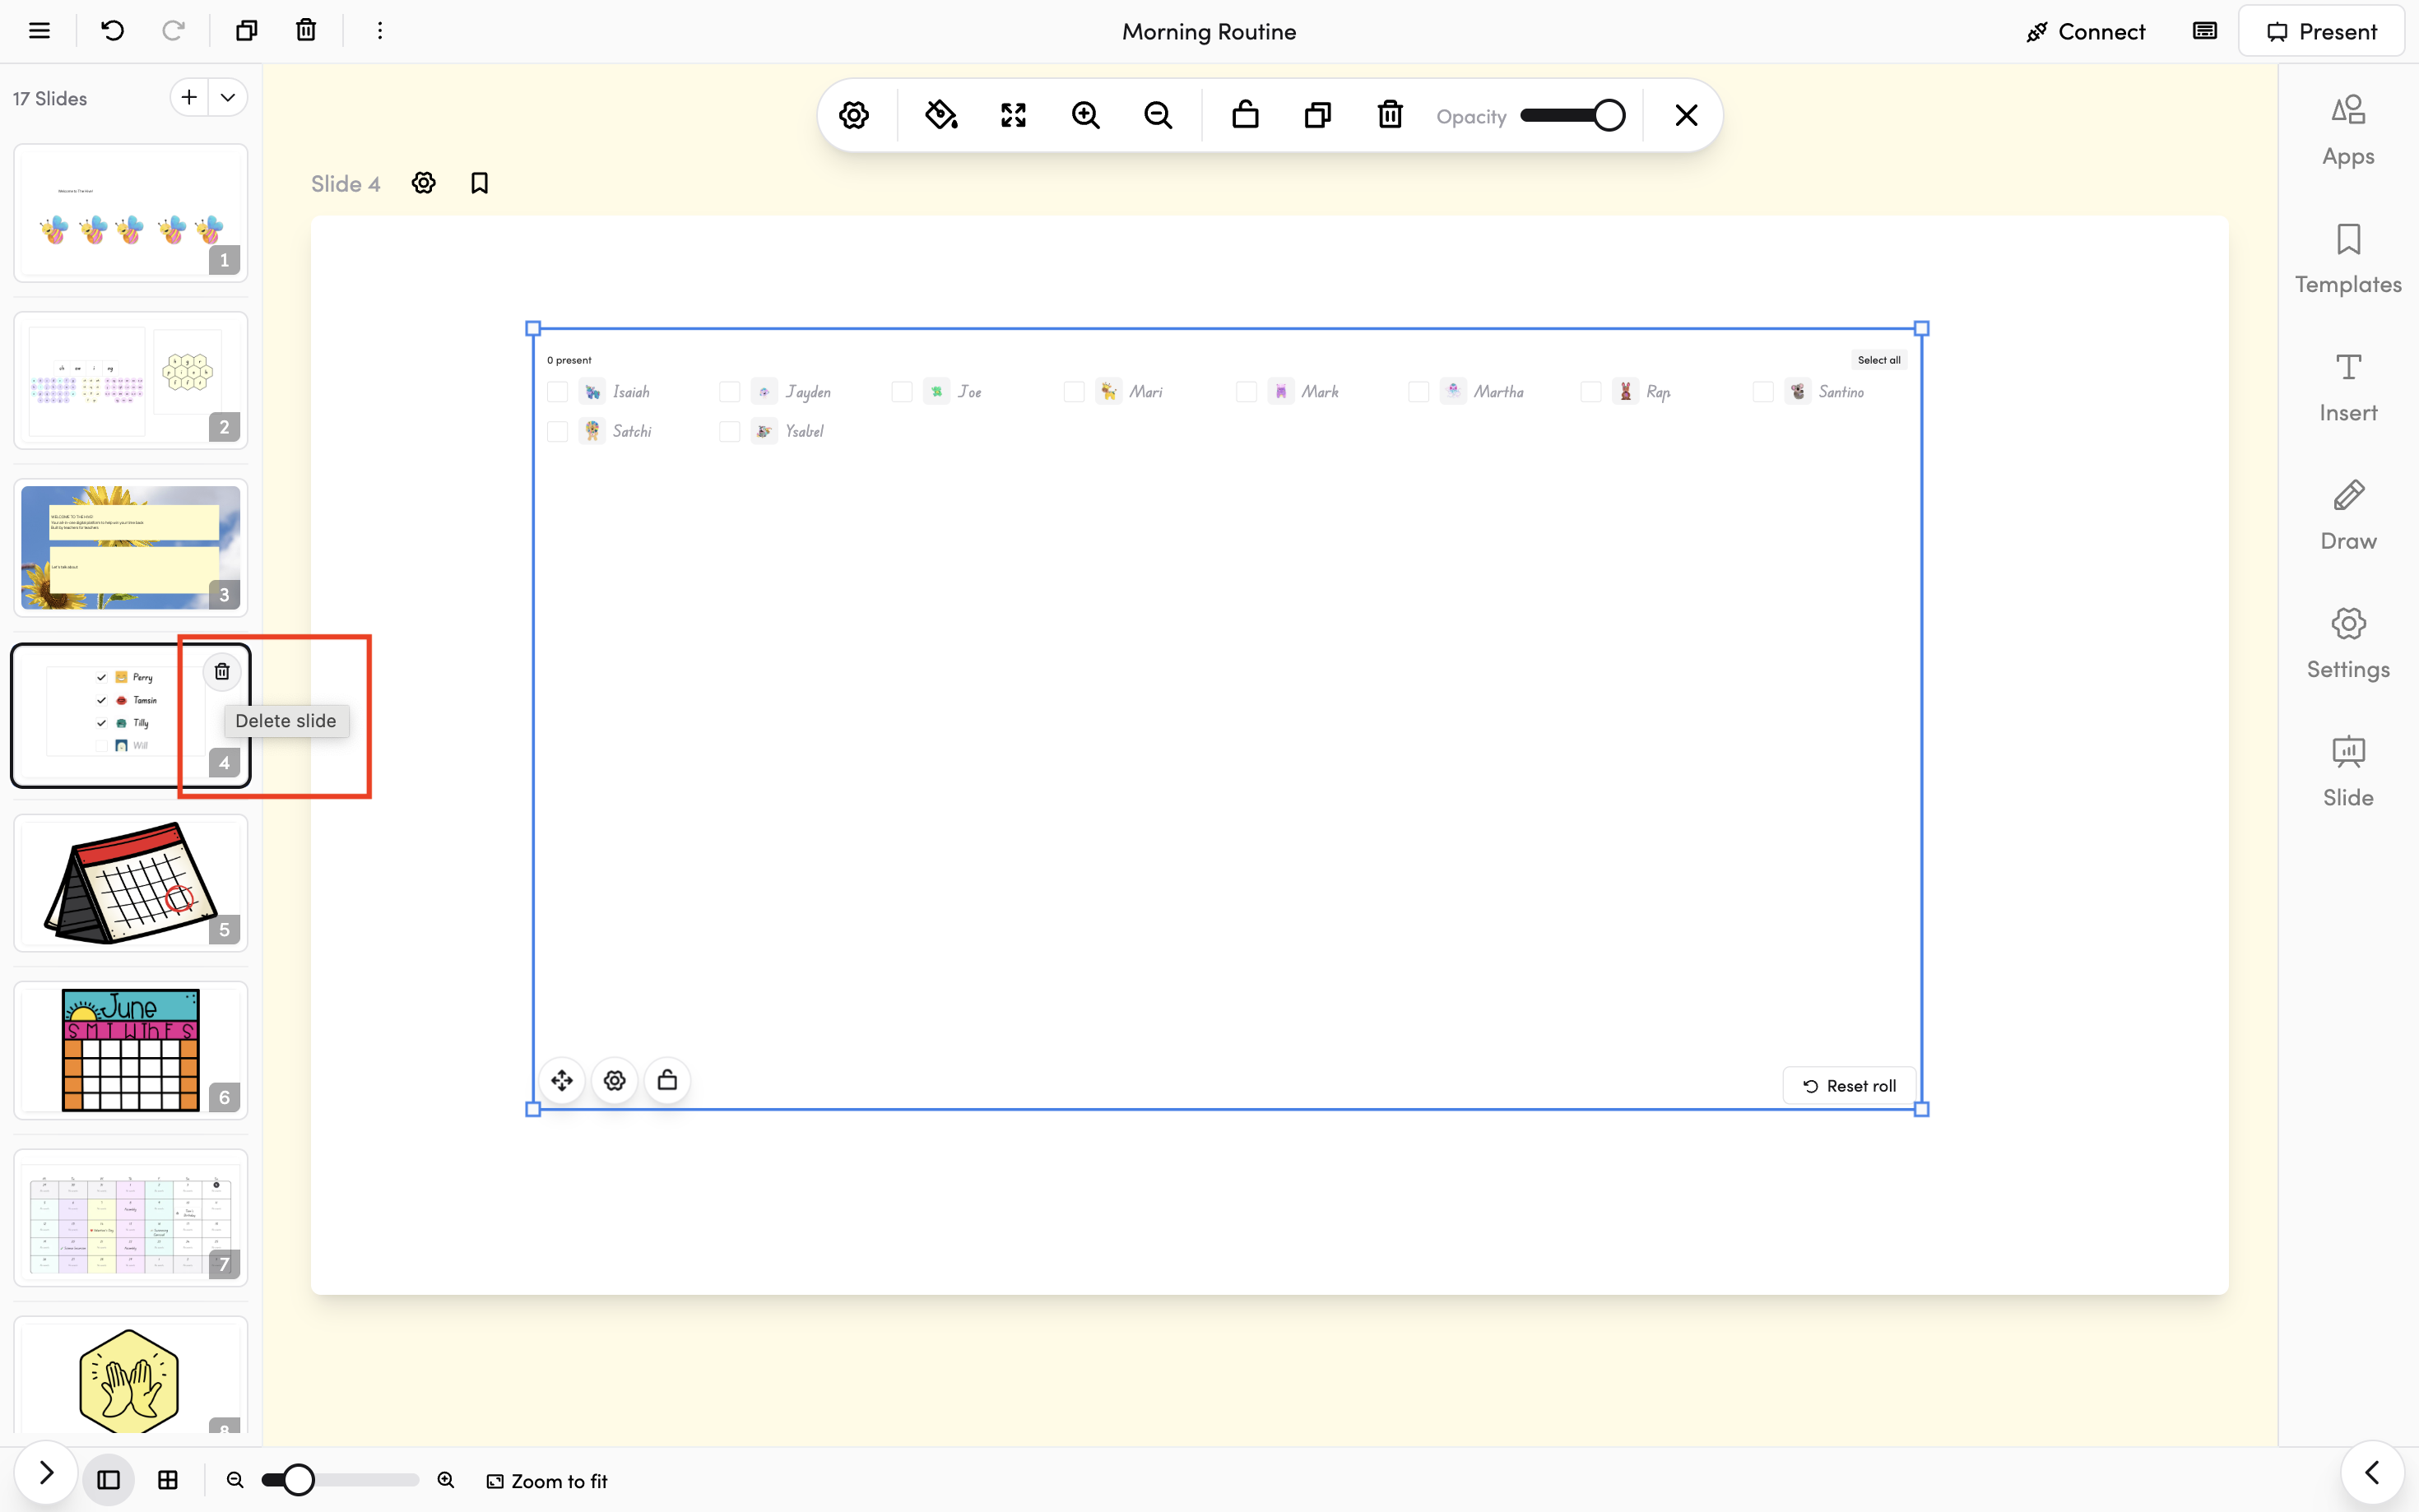2419x1512 pixels.
Task: Open the add-slide dropdown arrow
Action: [228, 97]
